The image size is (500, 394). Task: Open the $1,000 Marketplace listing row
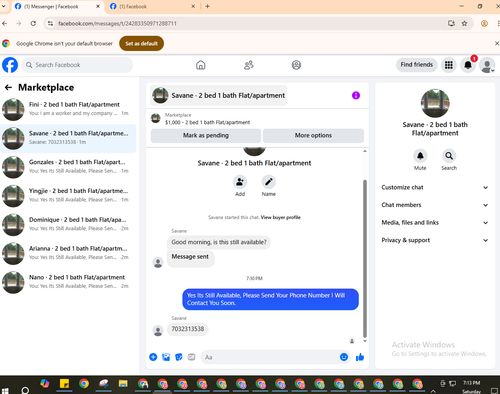(257, 119)
